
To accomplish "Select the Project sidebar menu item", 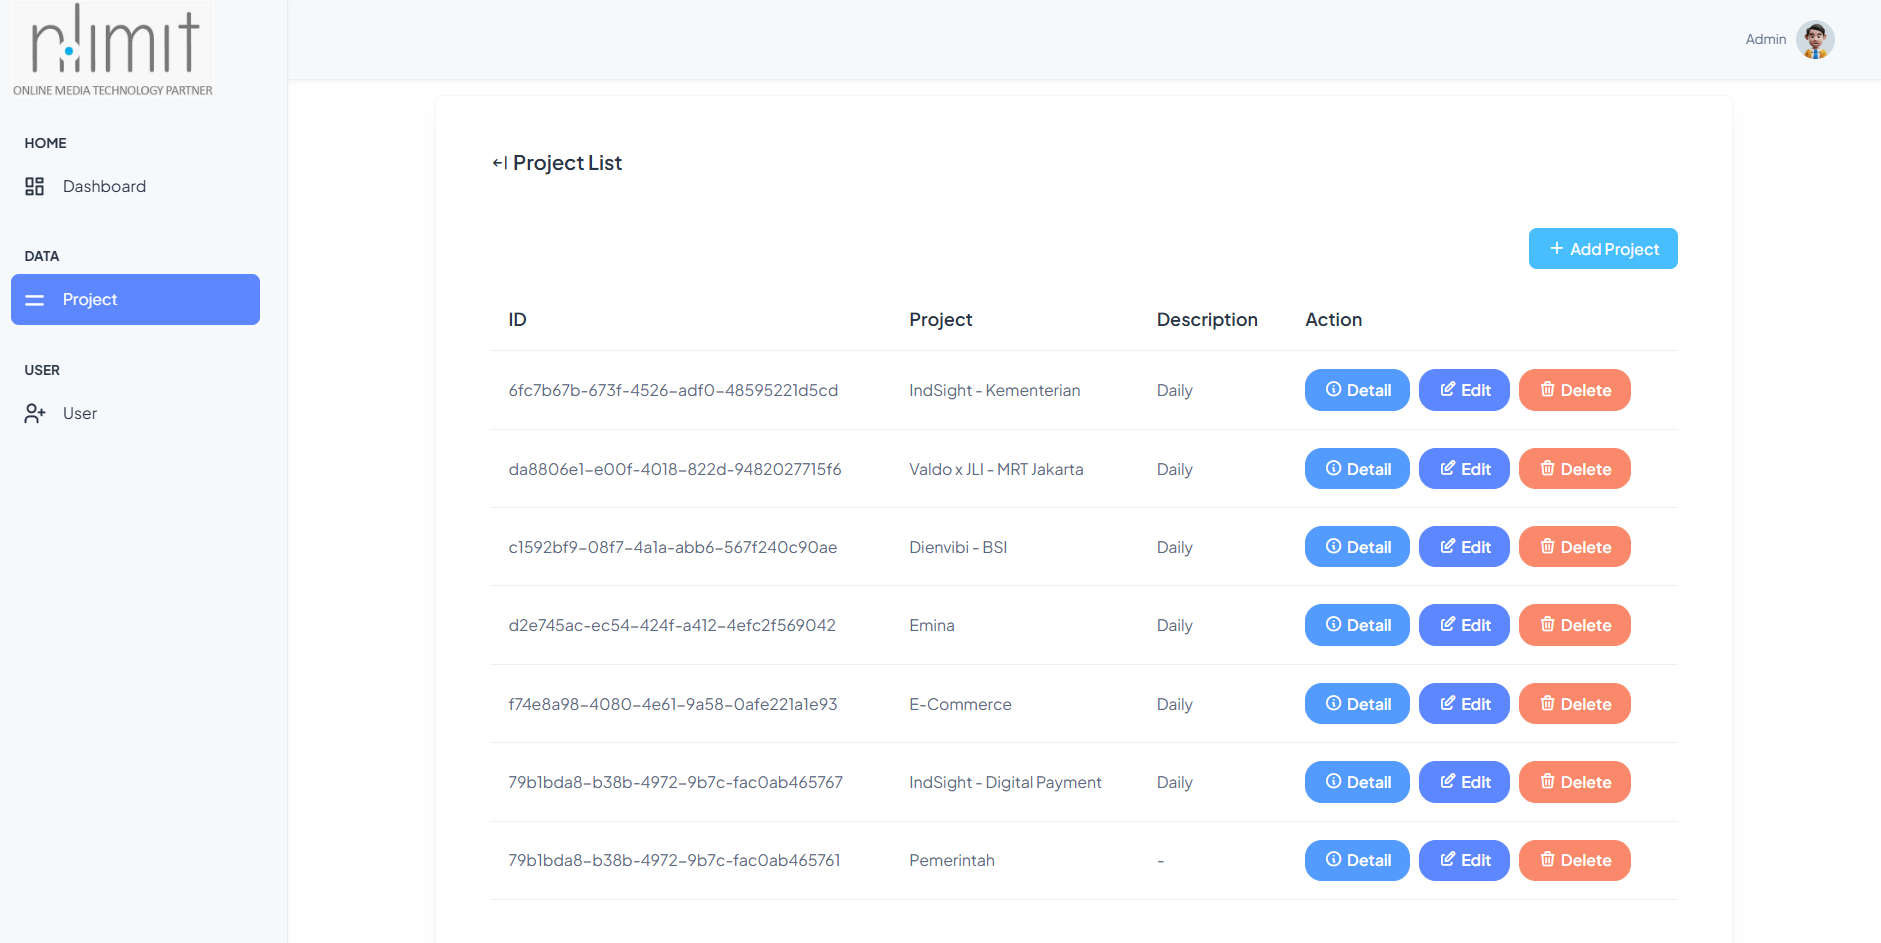I will tap(135, 300).
